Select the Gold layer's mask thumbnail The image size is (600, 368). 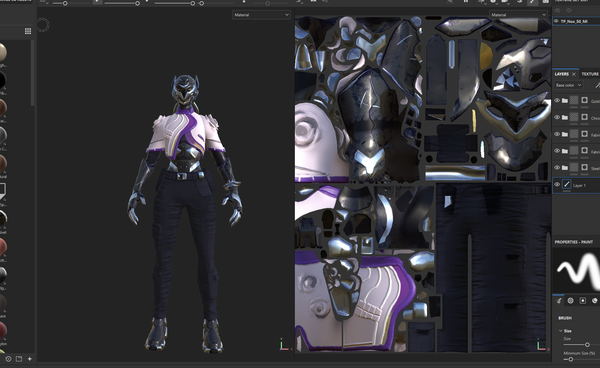tap(584, 101)
